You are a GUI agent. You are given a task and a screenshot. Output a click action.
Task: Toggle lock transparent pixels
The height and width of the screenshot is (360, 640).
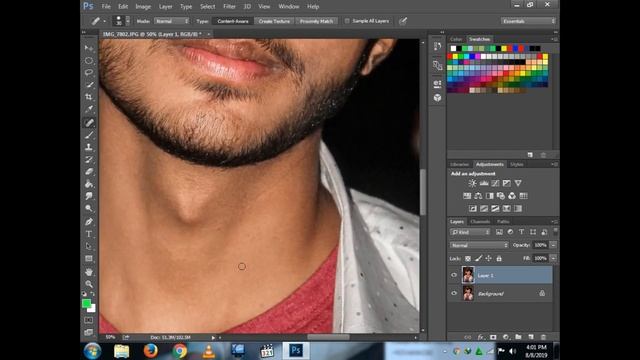click(x=468, y=258)
